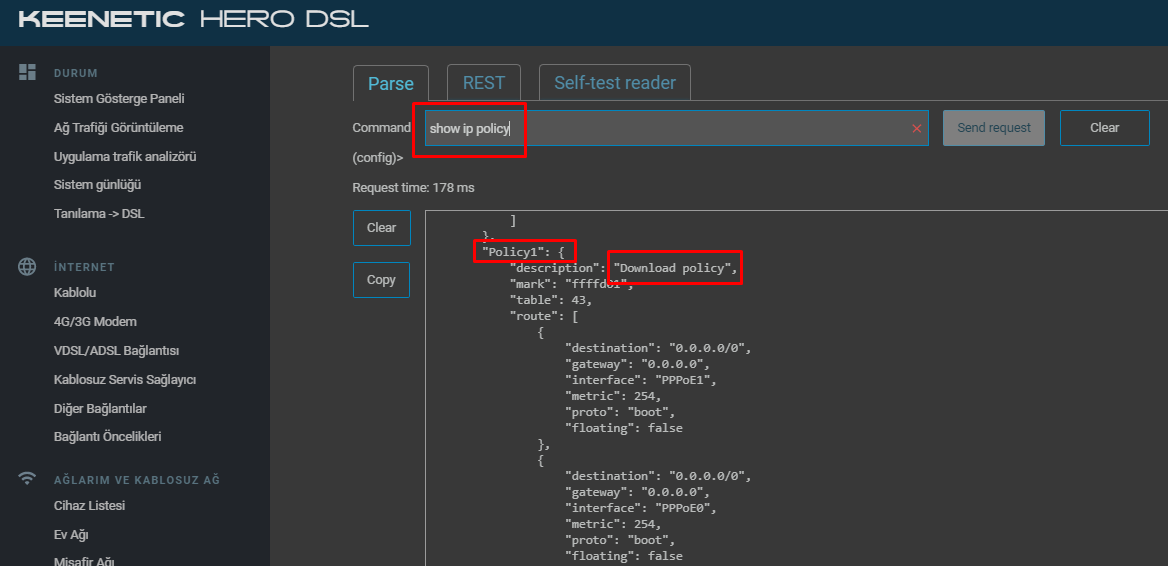
Task: Click the Request time: 178 ms text
Action: [413, 188]
